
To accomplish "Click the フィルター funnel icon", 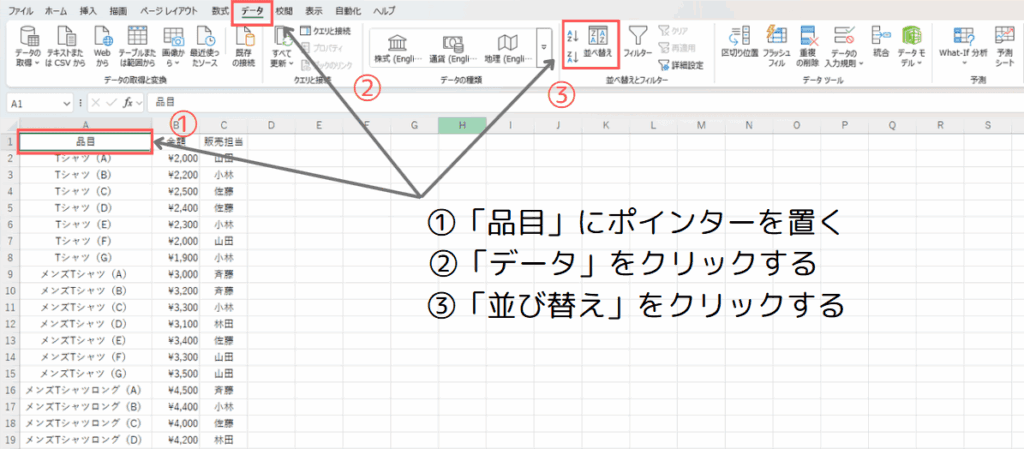I will 638,43.
